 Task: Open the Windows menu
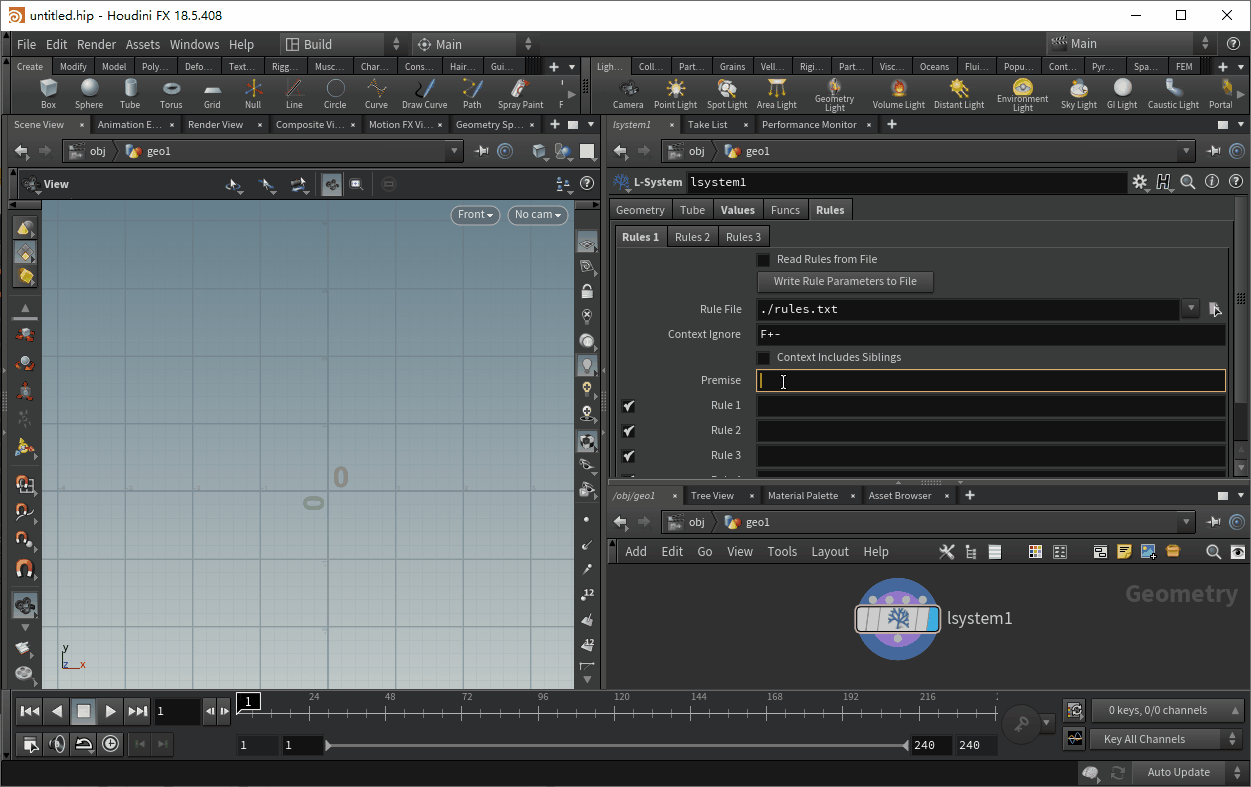coord(194,44)
